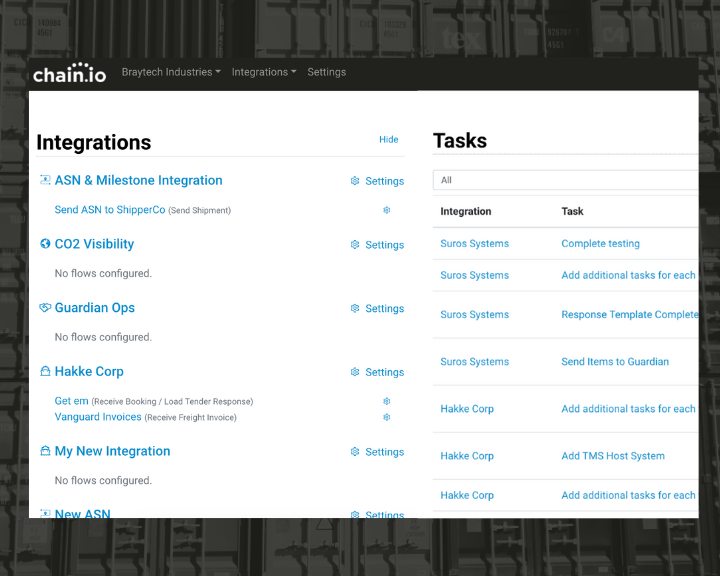Click the CO2 Visibility globe icon
This screenshot has width=720, height=576.
coord(45,243)
